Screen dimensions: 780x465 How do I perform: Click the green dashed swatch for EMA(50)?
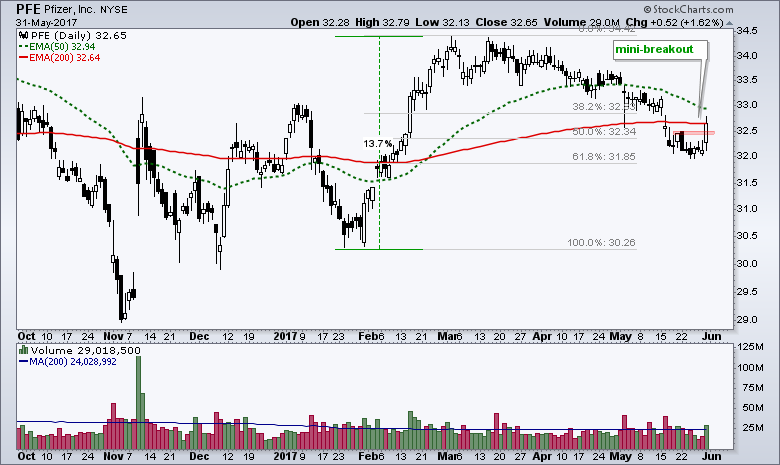coord(23,47)
